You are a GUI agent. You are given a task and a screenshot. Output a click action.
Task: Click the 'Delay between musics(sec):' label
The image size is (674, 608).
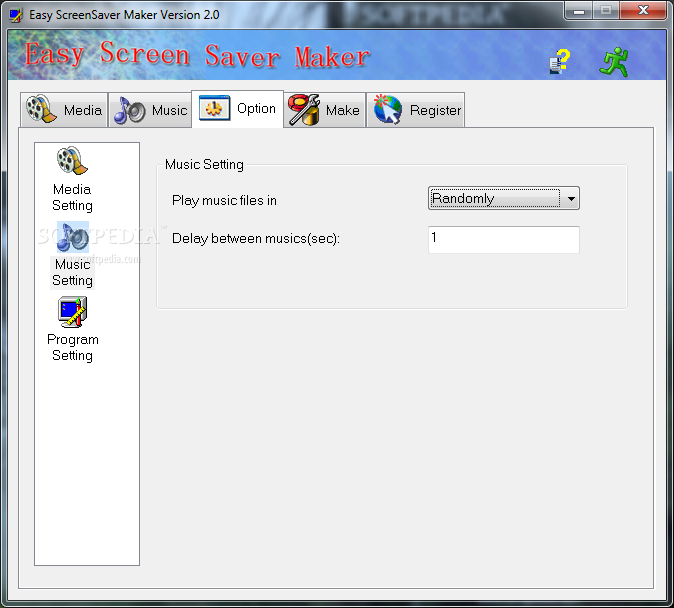(x=256, y=239)
